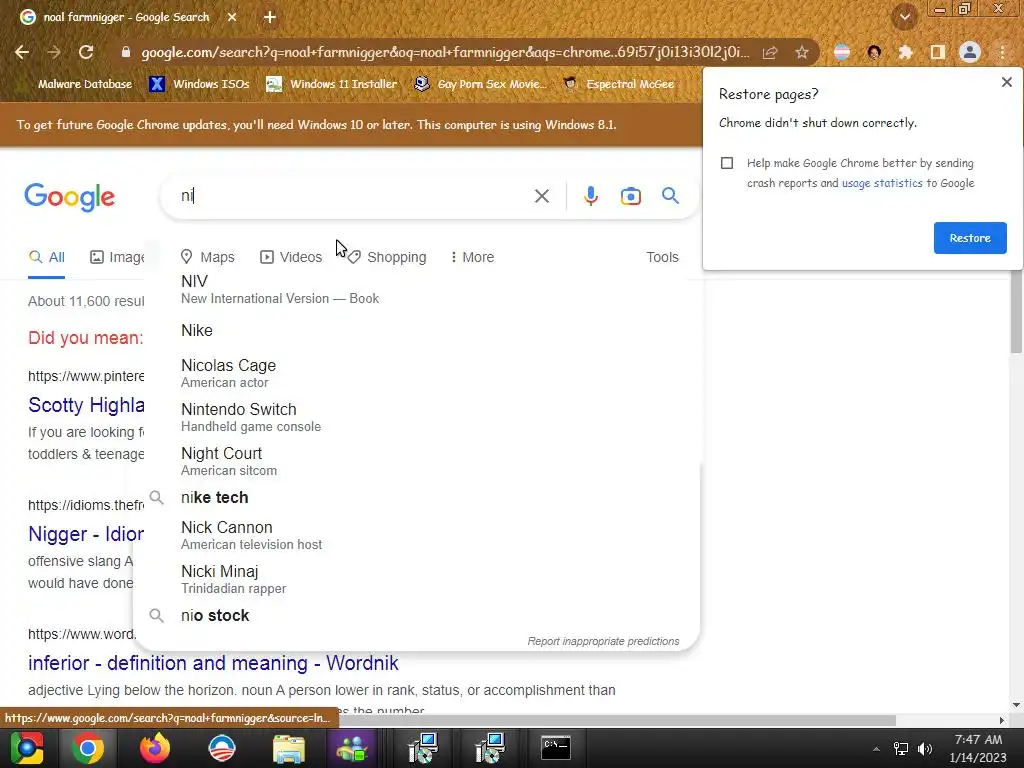Open the inferior definition Wordnik result
This screenshot has width=1024, height=768.
pos(213,663)
